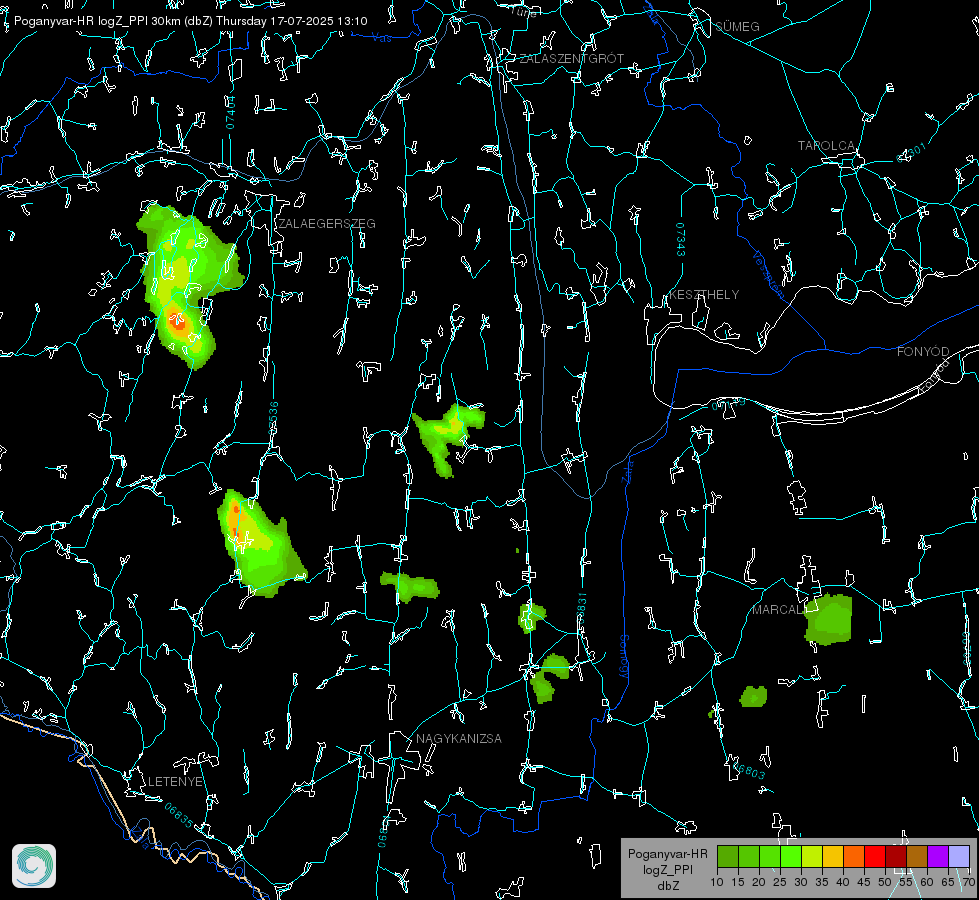Click the SÜMEG city label
979x900 pixels.
pyautogui.click(x=737, y=26)
